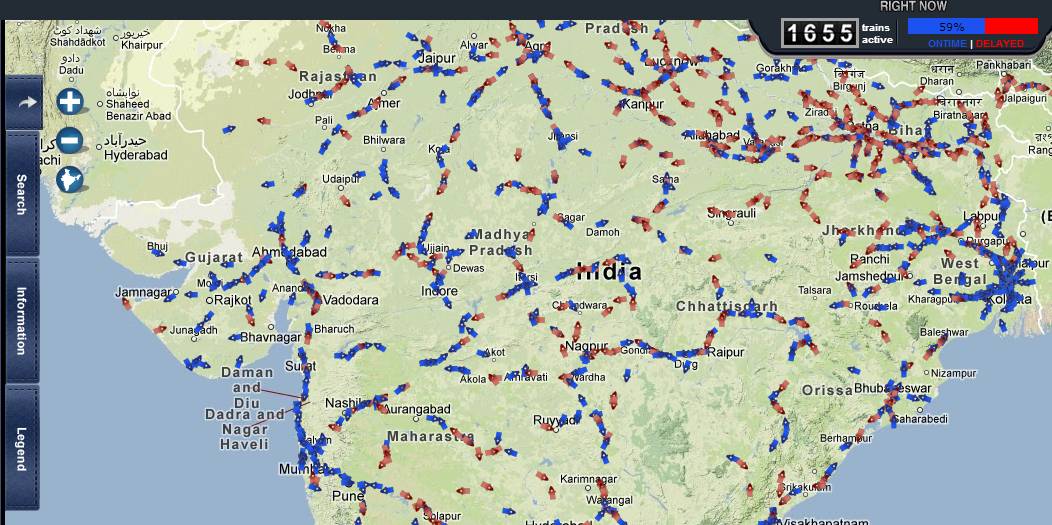Click the Warangal city label
1052x525 pixels.
[609, 500]
